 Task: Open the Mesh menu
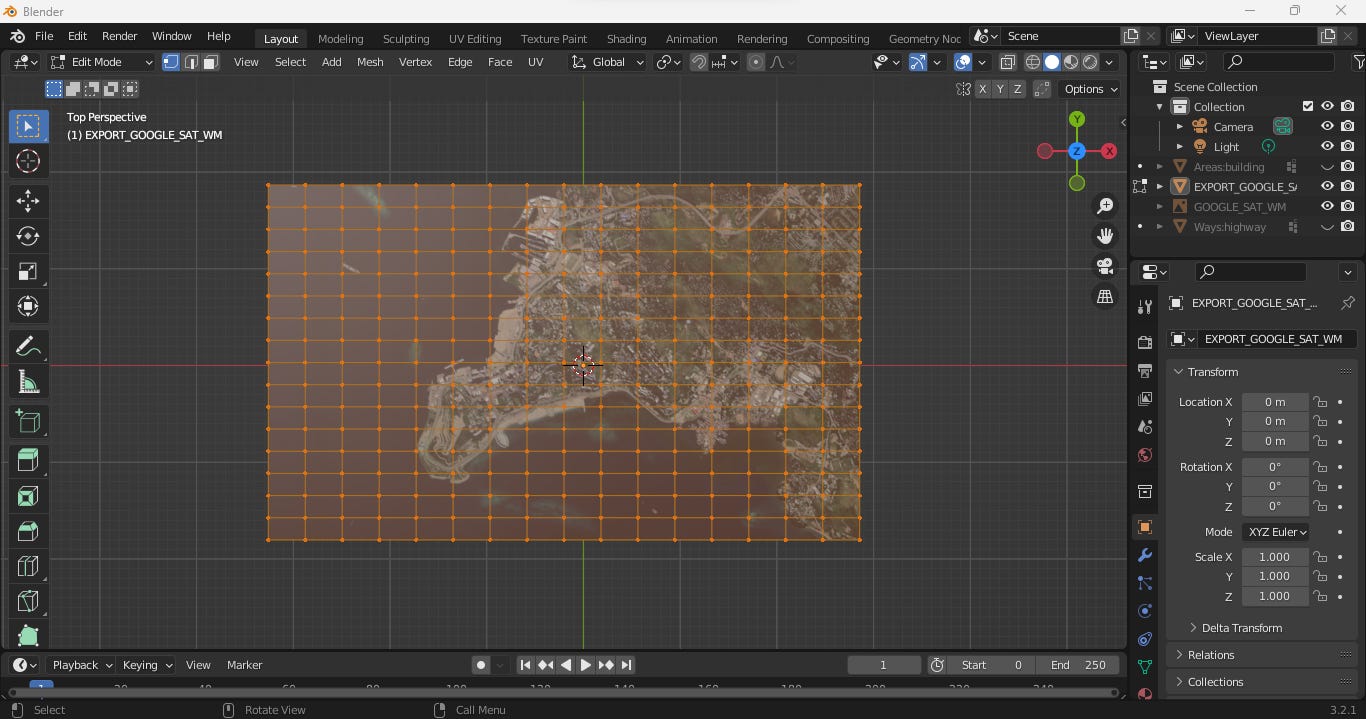click(x=370, y=61)
